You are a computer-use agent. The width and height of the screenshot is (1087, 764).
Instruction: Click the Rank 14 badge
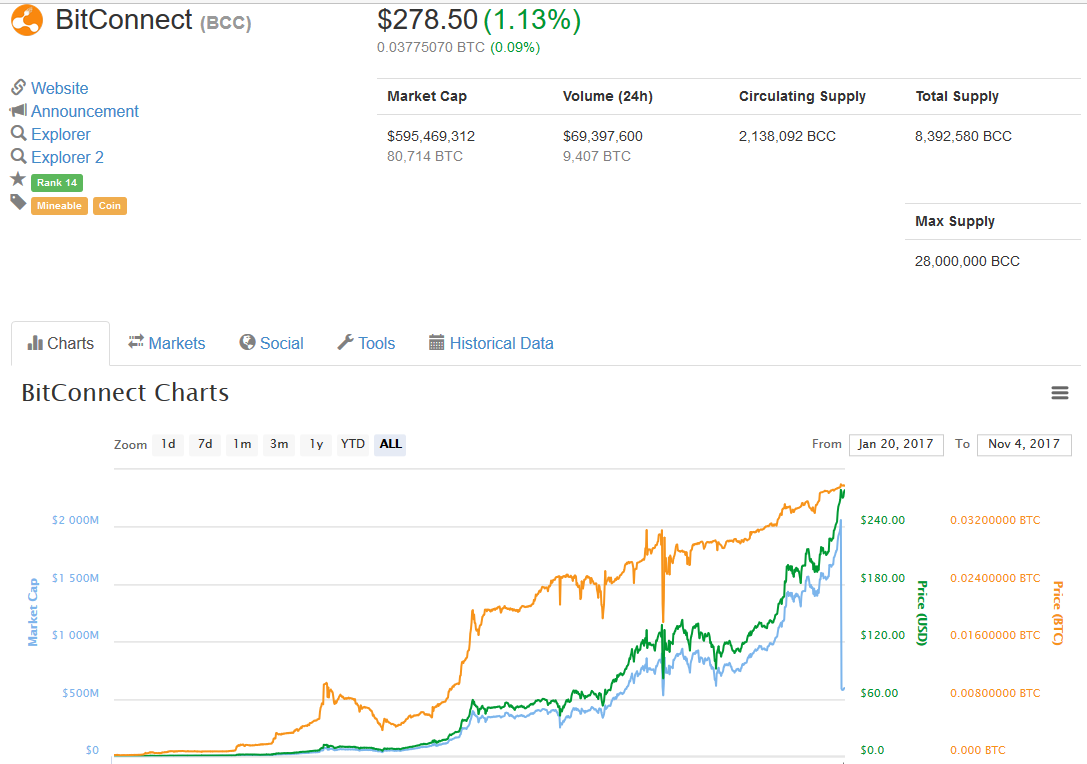(x=57, y=182)
